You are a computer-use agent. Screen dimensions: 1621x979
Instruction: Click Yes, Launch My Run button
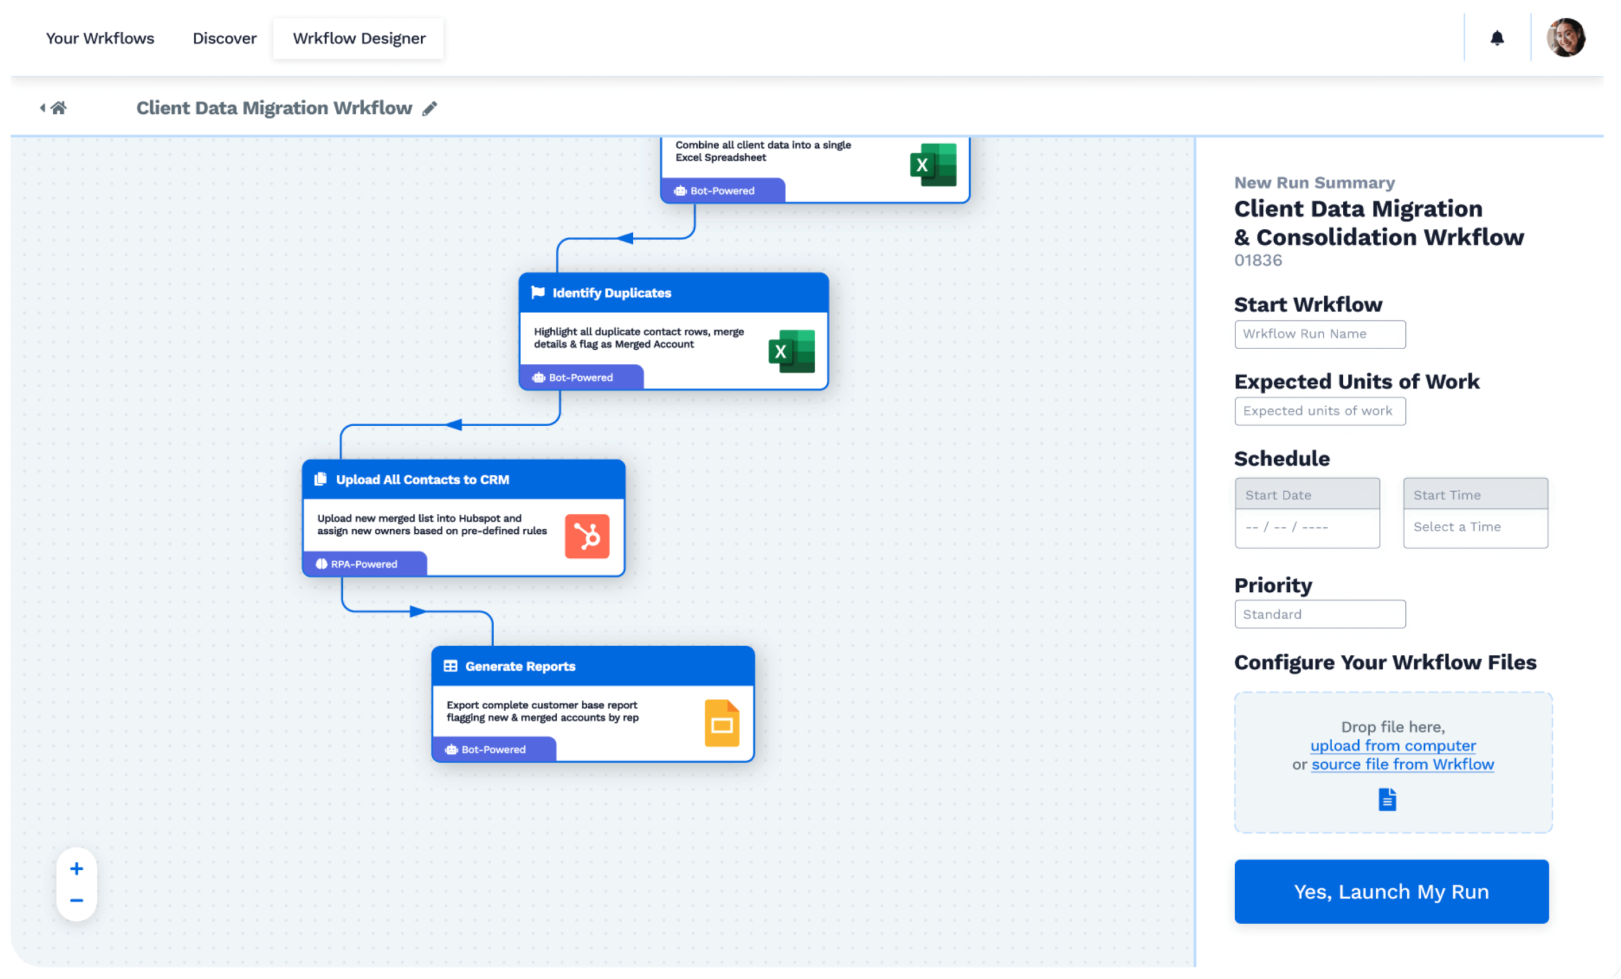1391,892
